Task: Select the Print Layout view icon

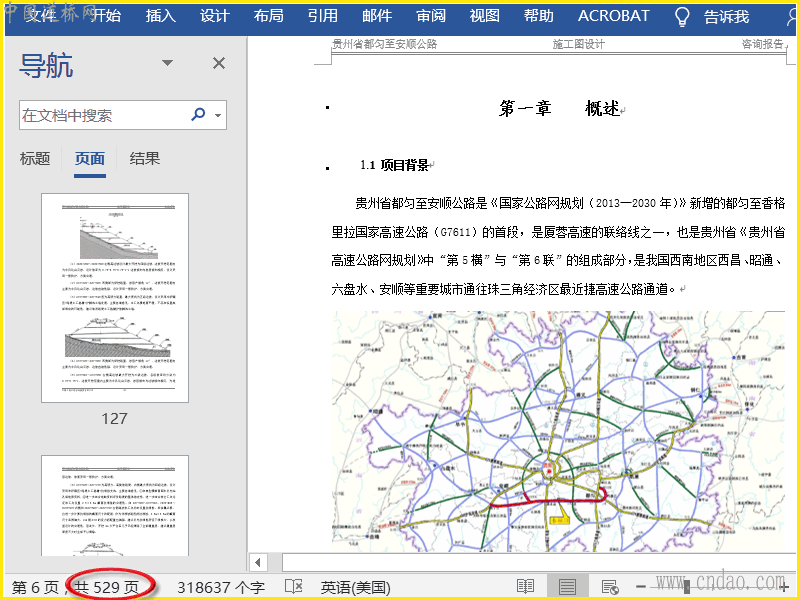Action: (567, 587)
